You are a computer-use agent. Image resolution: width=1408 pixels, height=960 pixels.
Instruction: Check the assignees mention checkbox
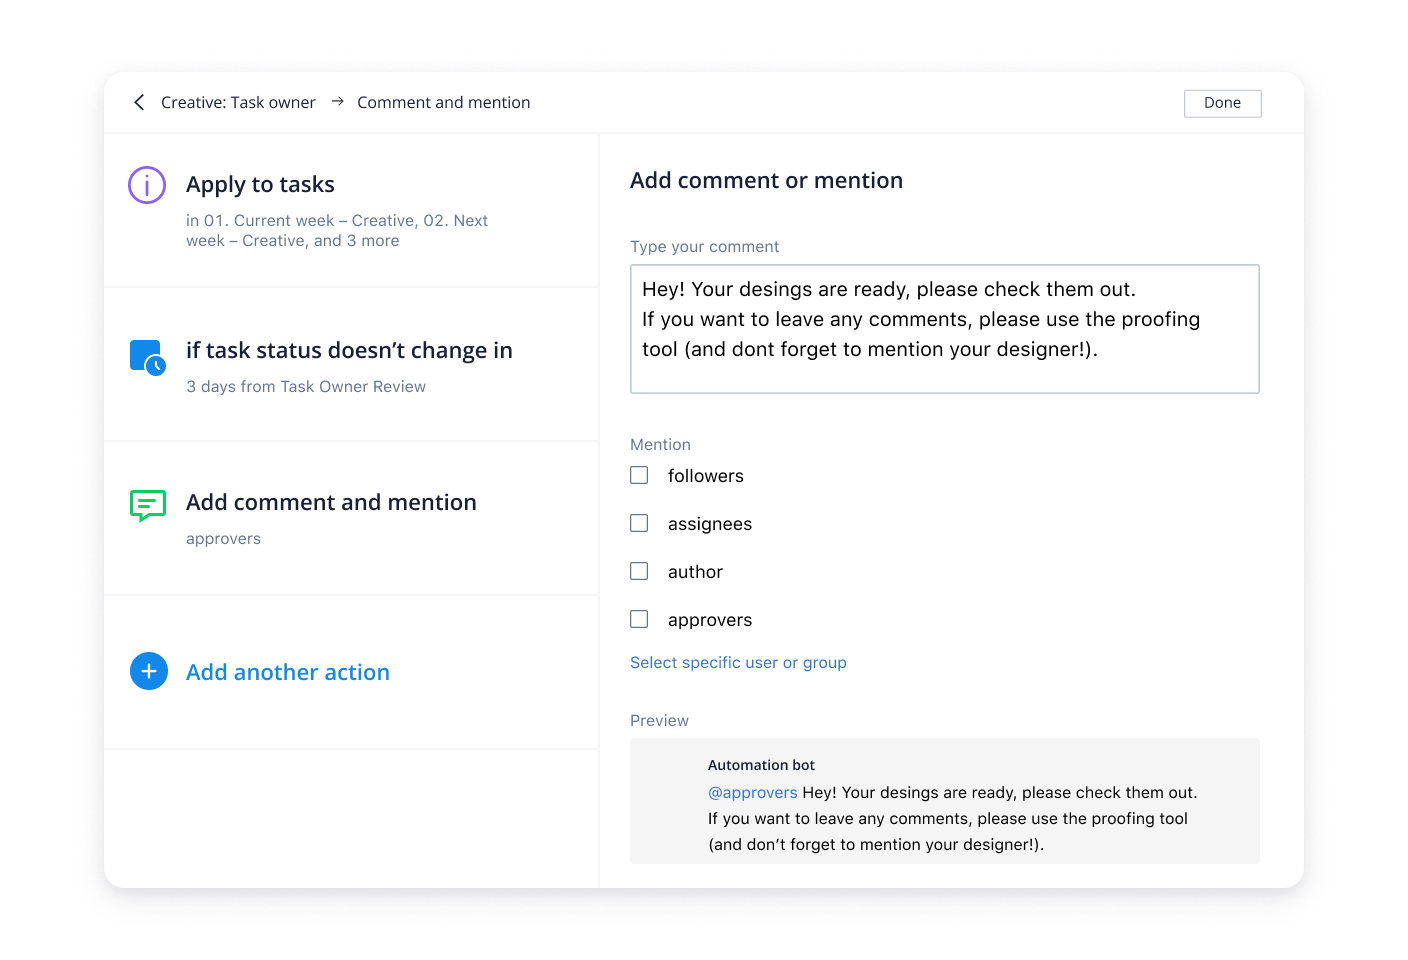(639, 523)
